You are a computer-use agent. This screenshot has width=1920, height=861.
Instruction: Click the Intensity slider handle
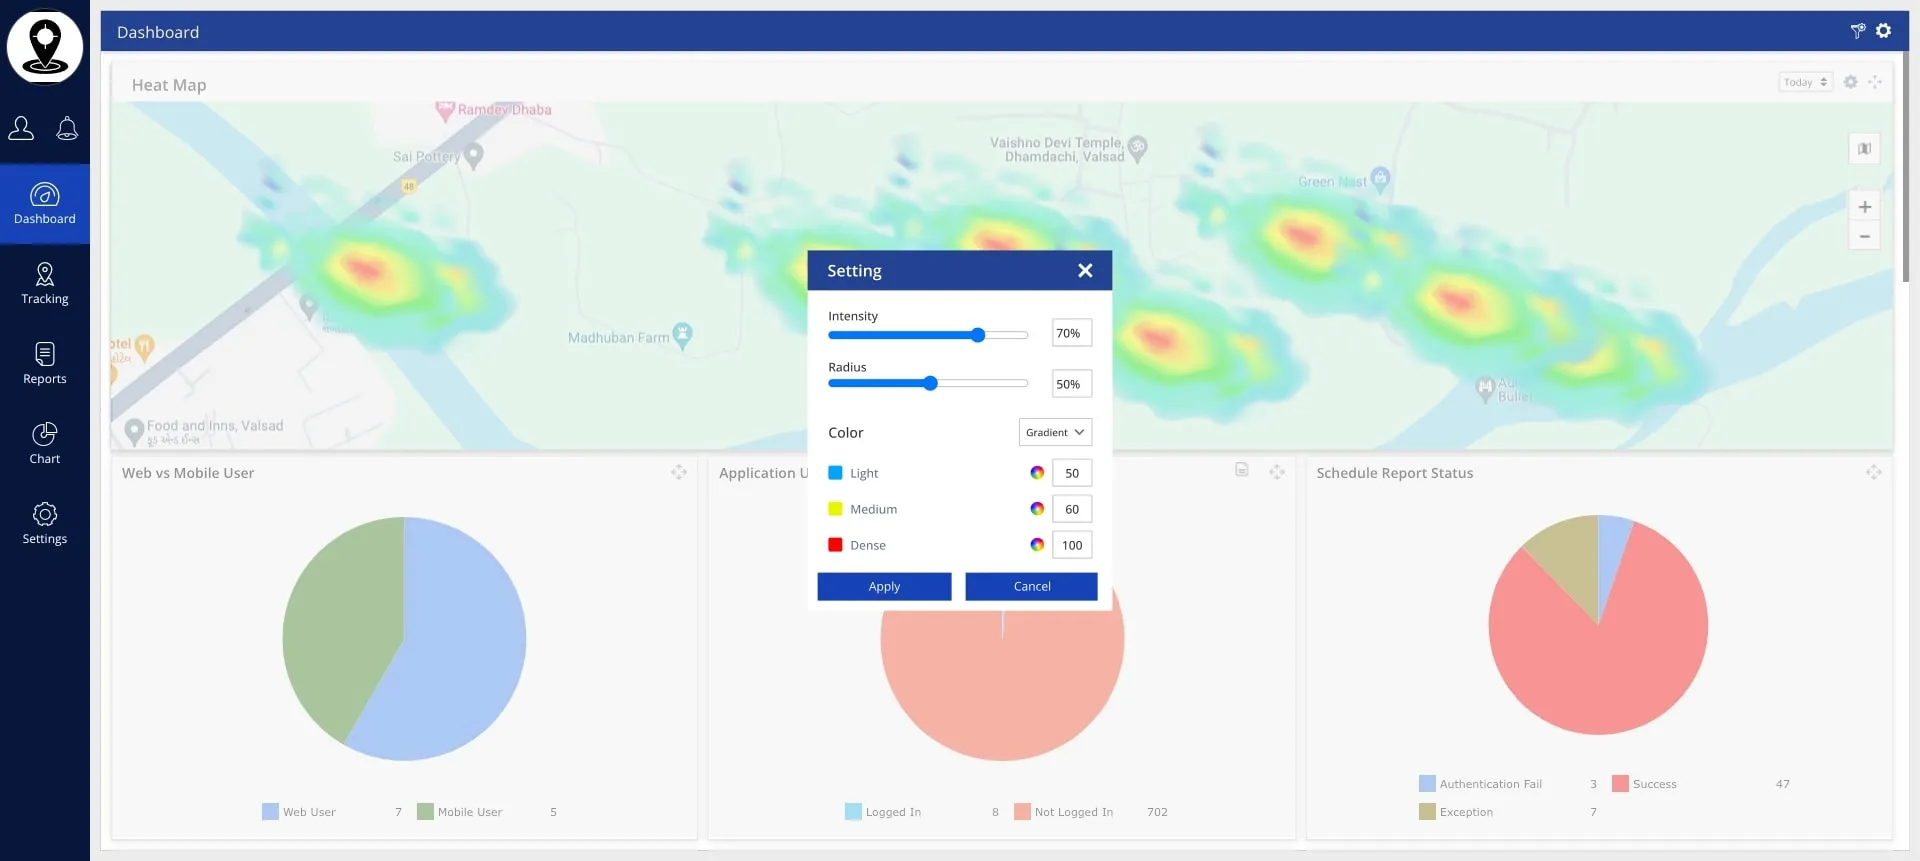point(978,335)
